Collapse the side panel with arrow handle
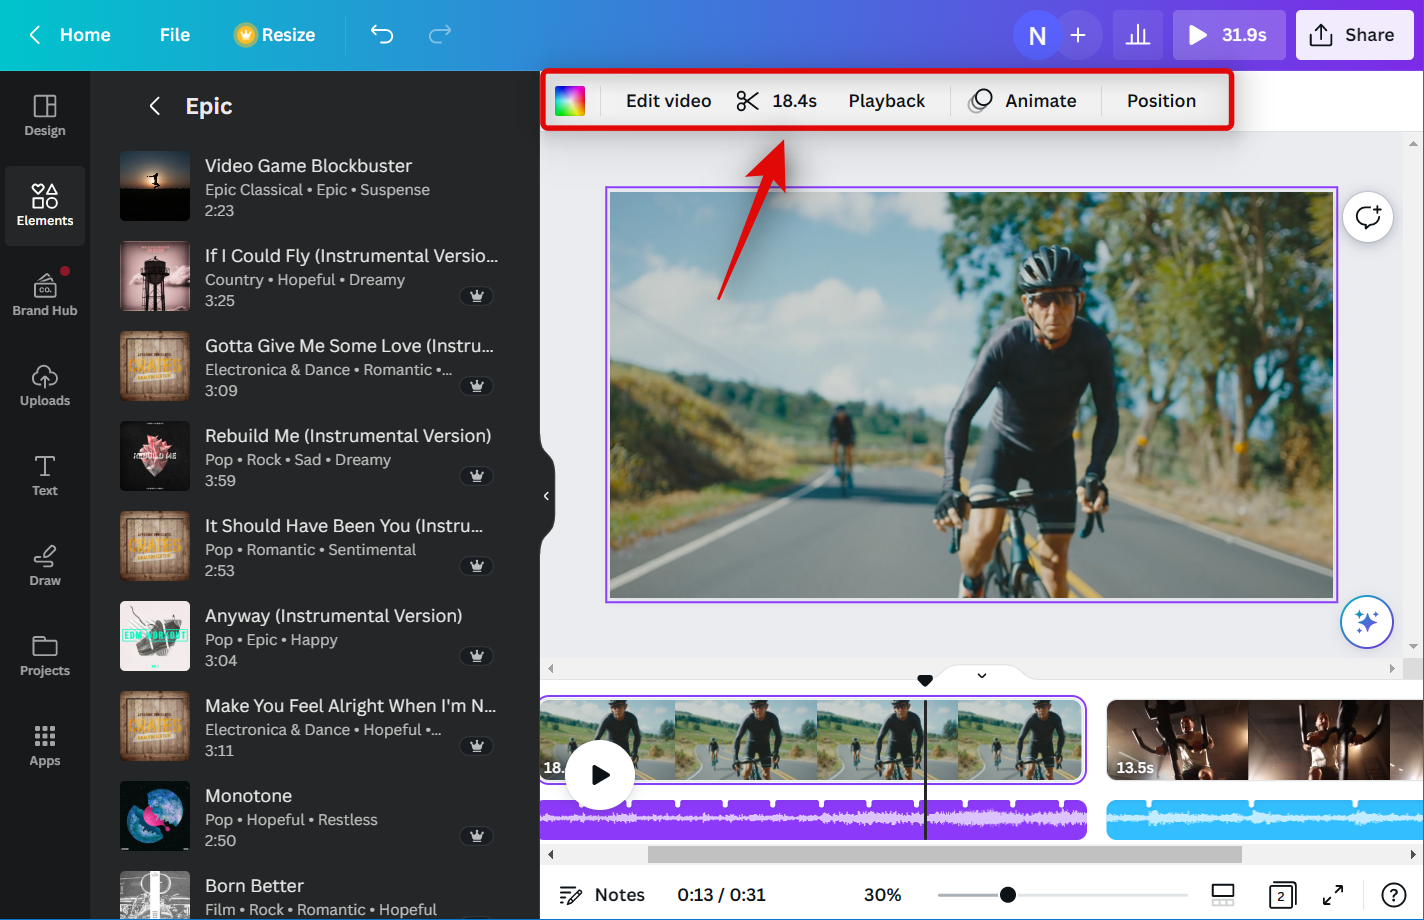Viewport: 1424px width, 920px height. [x=546, y=496]
